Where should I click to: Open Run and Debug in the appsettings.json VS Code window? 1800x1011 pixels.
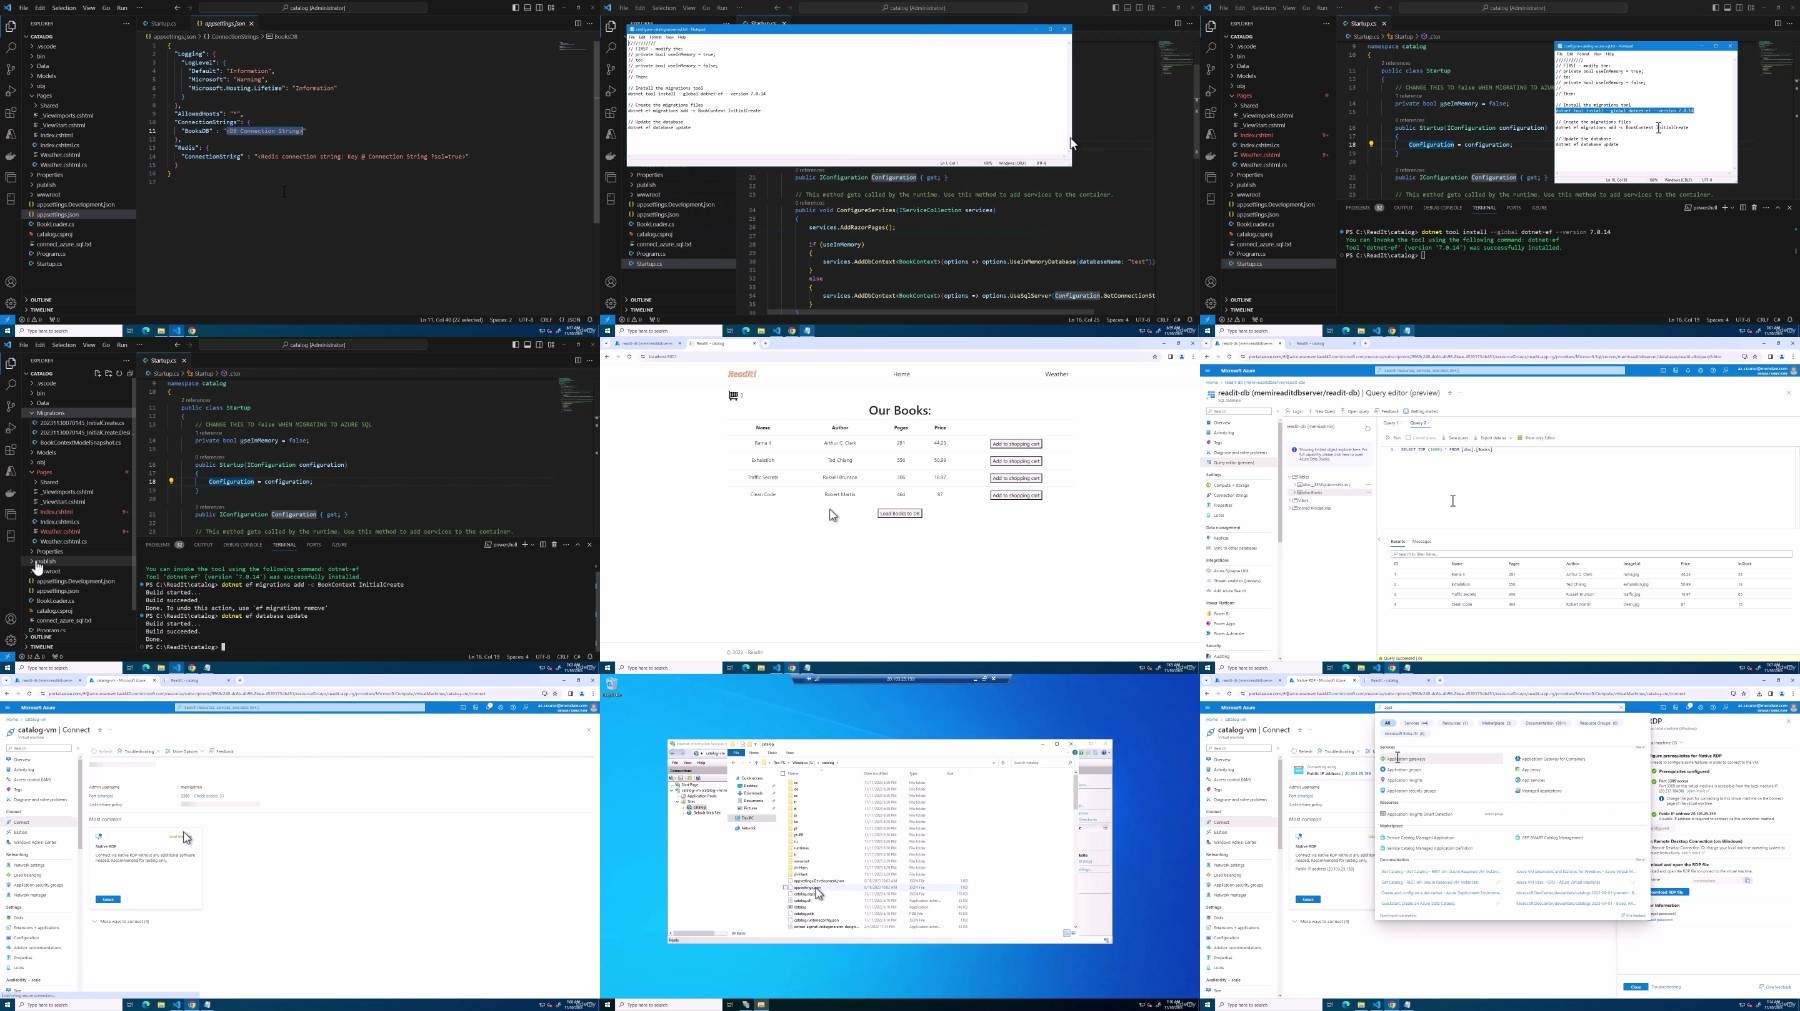[x=11, y=91]
